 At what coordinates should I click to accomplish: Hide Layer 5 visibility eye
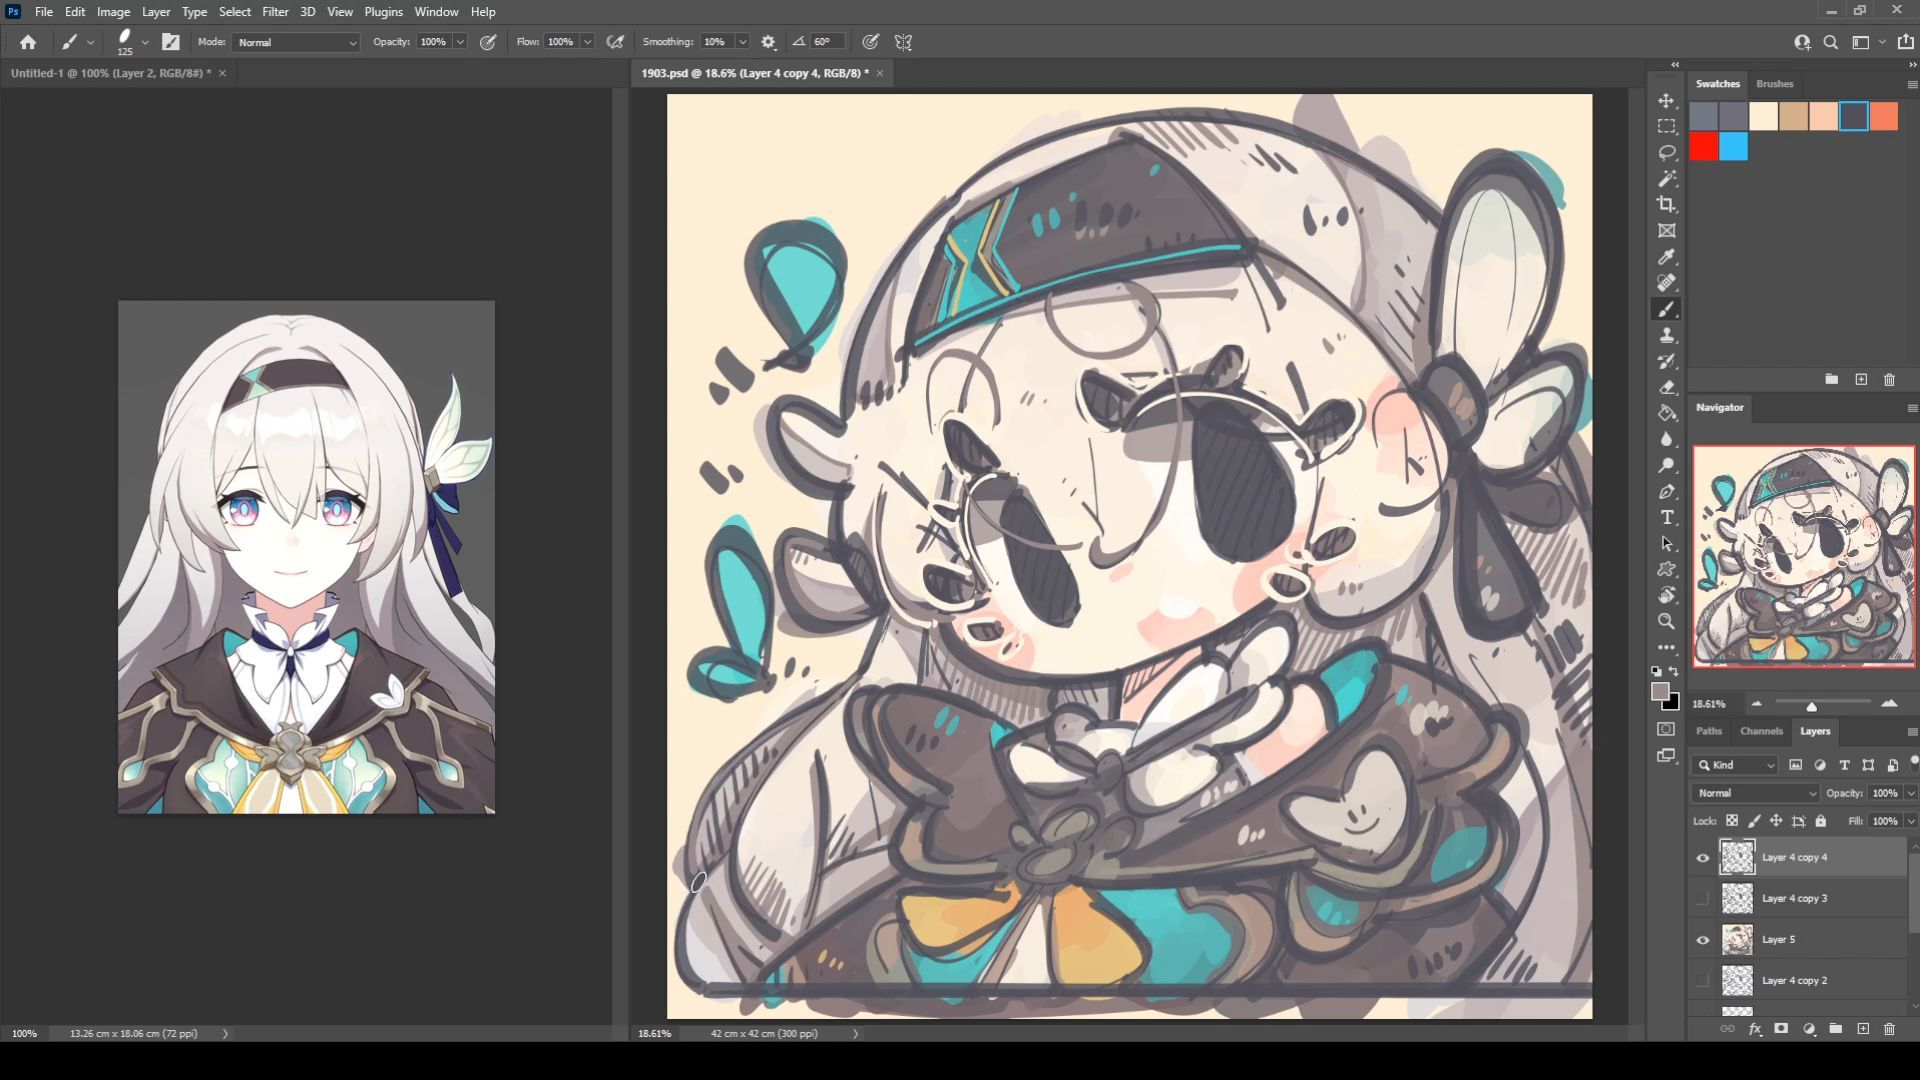coord(1702,940)
